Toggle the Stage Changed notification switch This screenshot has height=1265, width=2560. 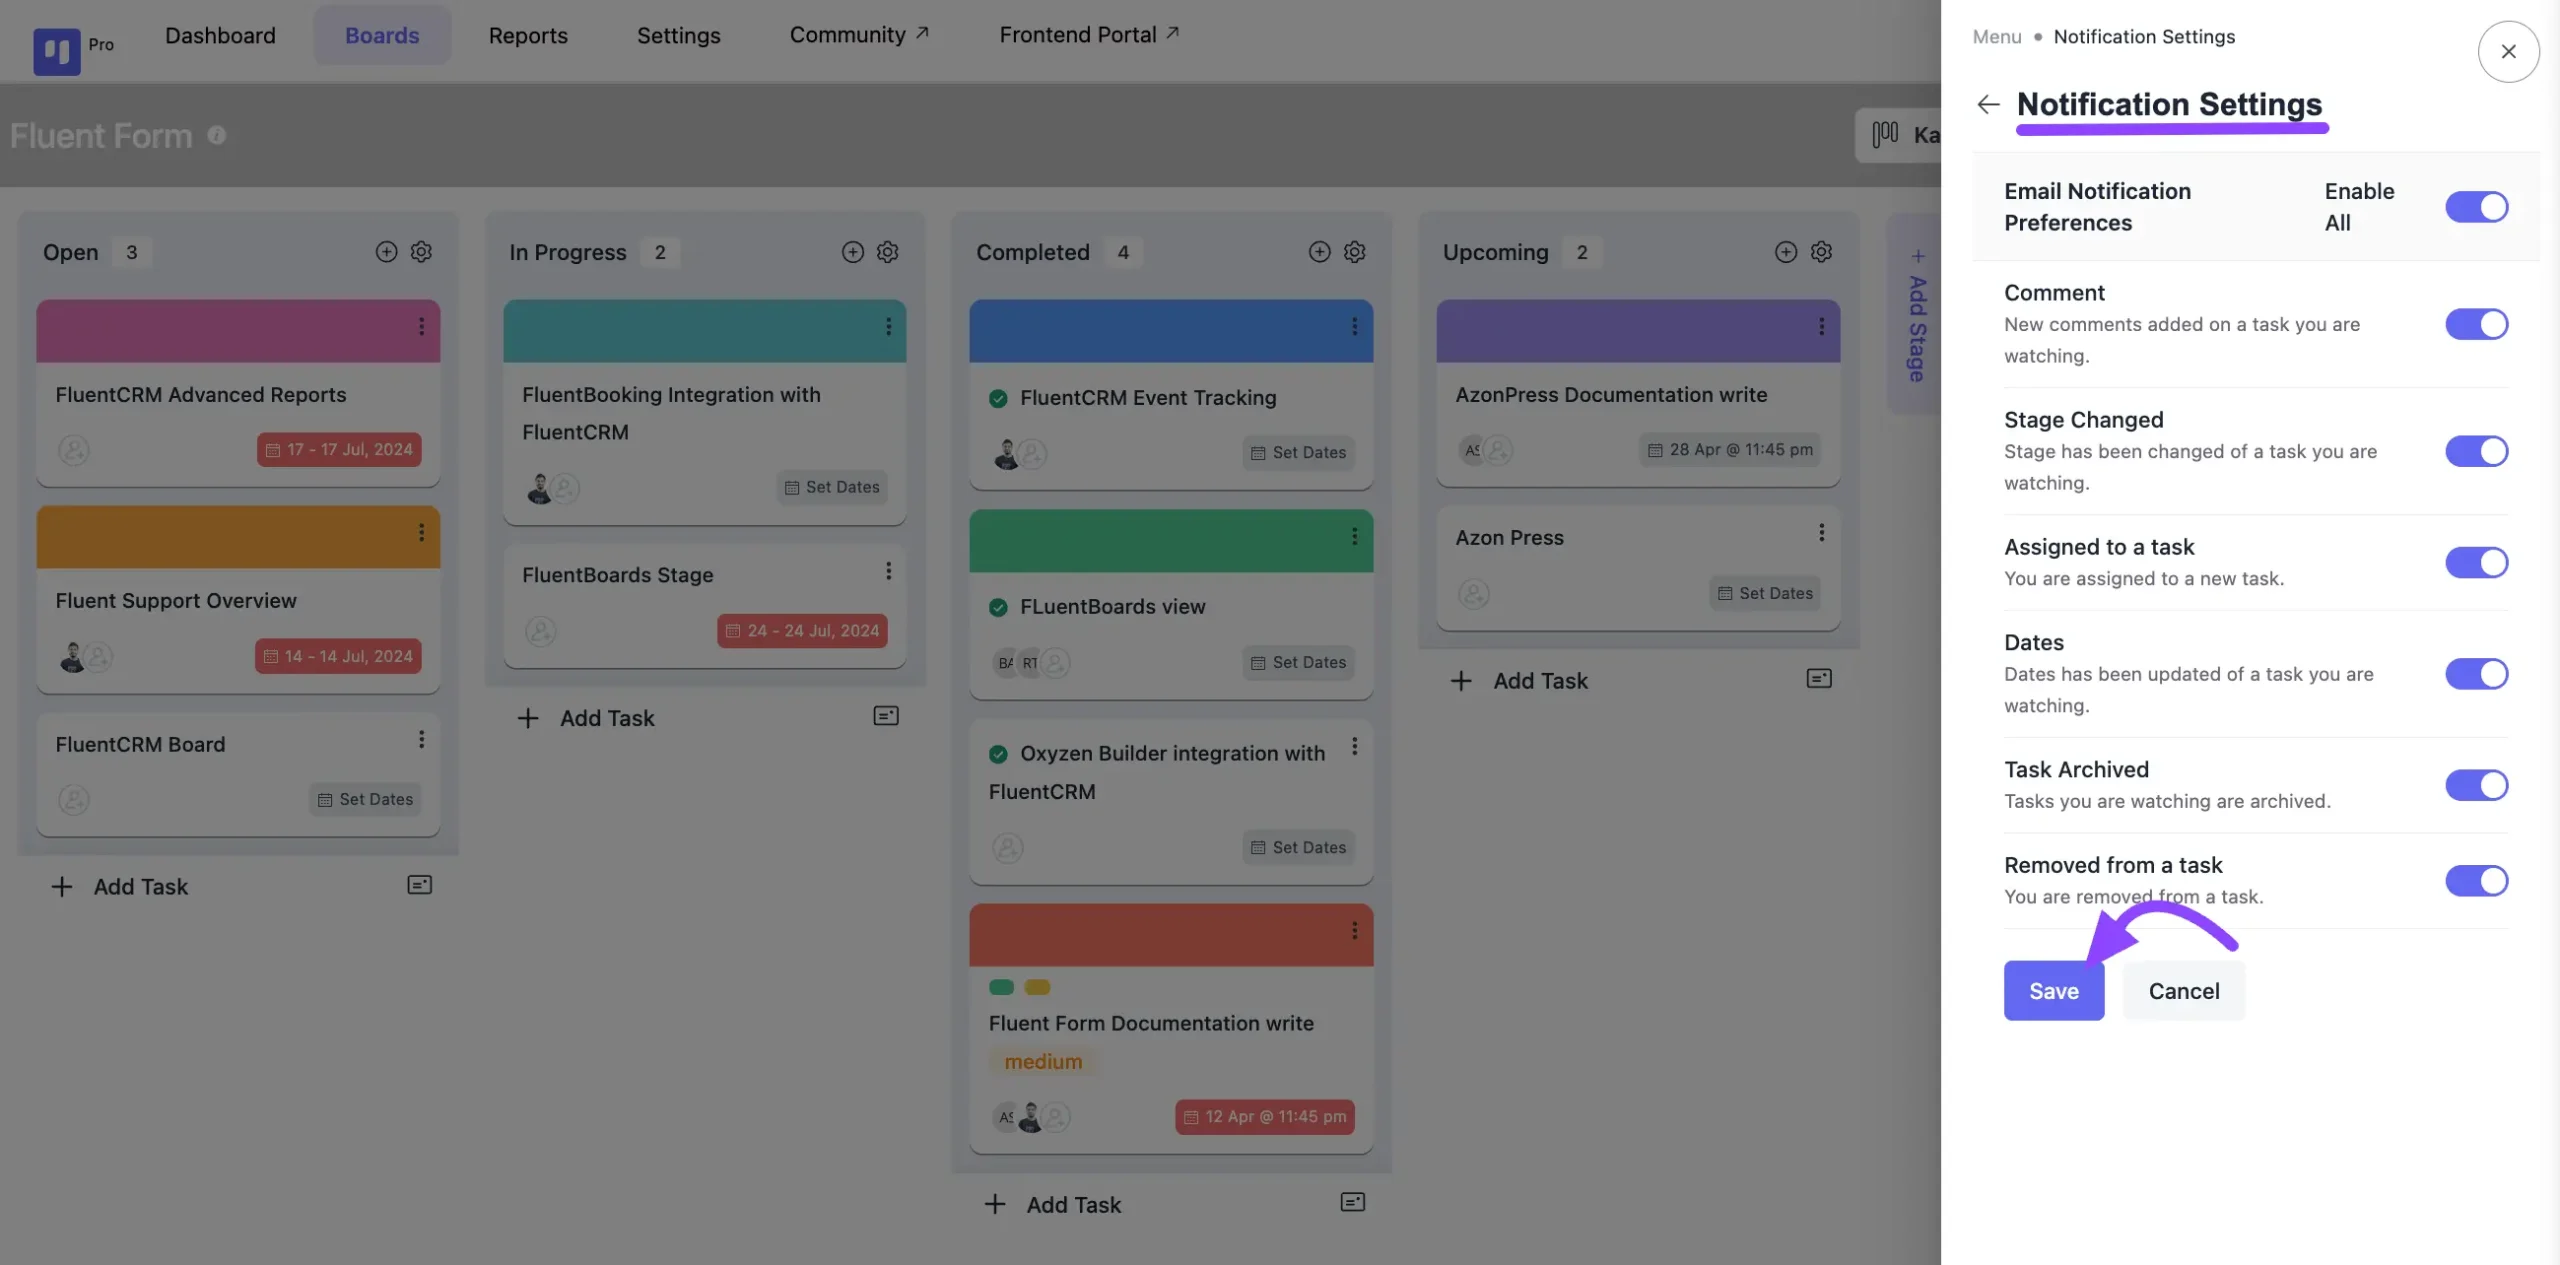click(2476, 451)
